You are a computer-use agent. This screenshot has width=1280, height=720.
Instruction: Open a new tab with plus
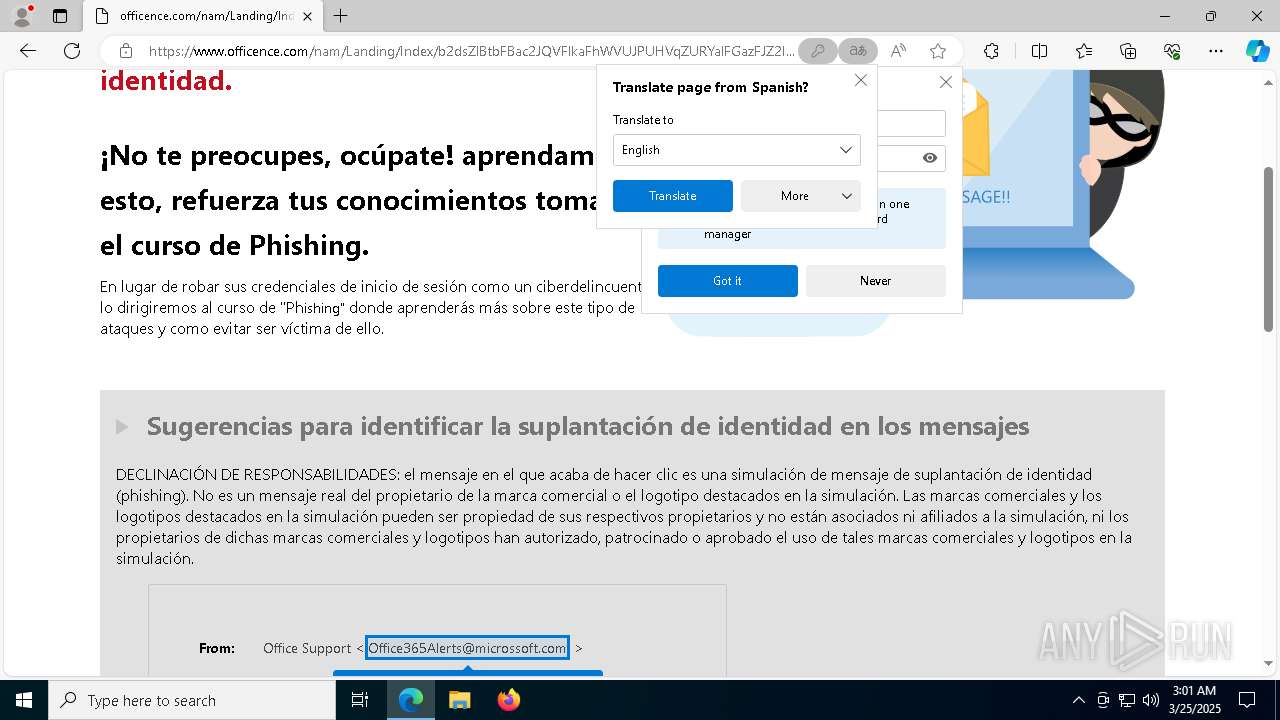pyautogui.click(x=341, y=16)
